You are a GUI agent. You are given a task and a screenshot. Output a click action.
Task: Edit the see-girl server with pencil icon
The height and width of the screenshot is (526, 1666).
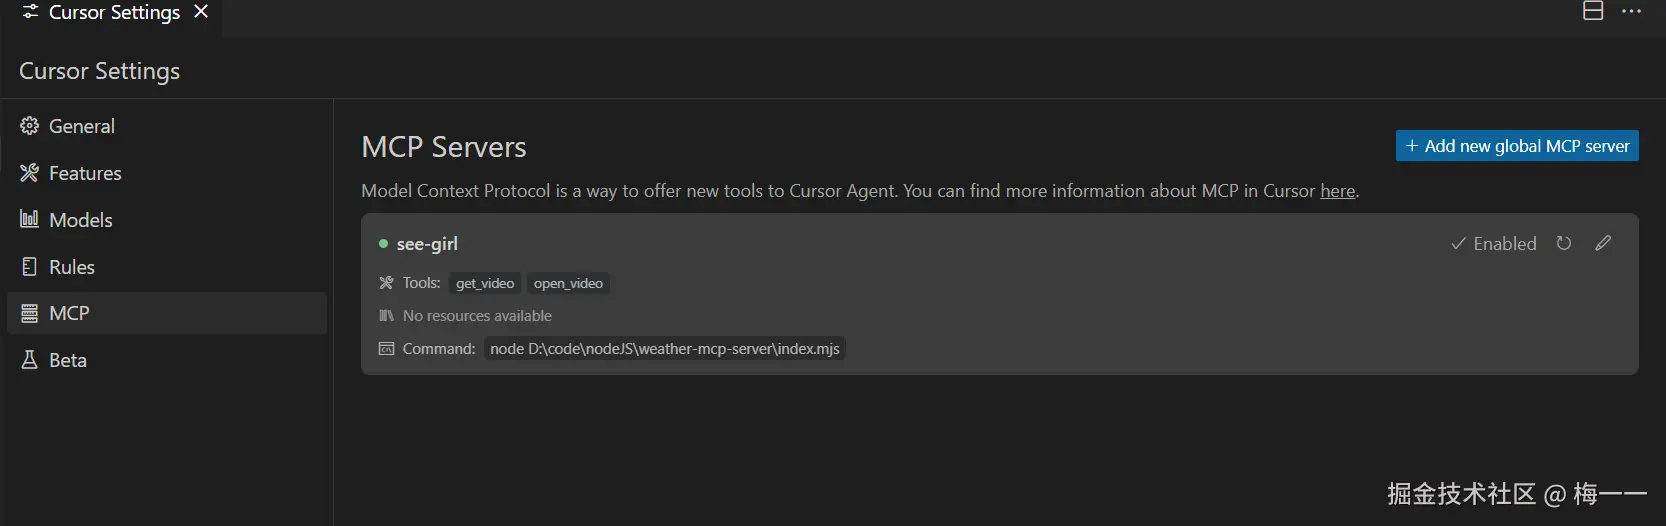tap(1603, 243)
